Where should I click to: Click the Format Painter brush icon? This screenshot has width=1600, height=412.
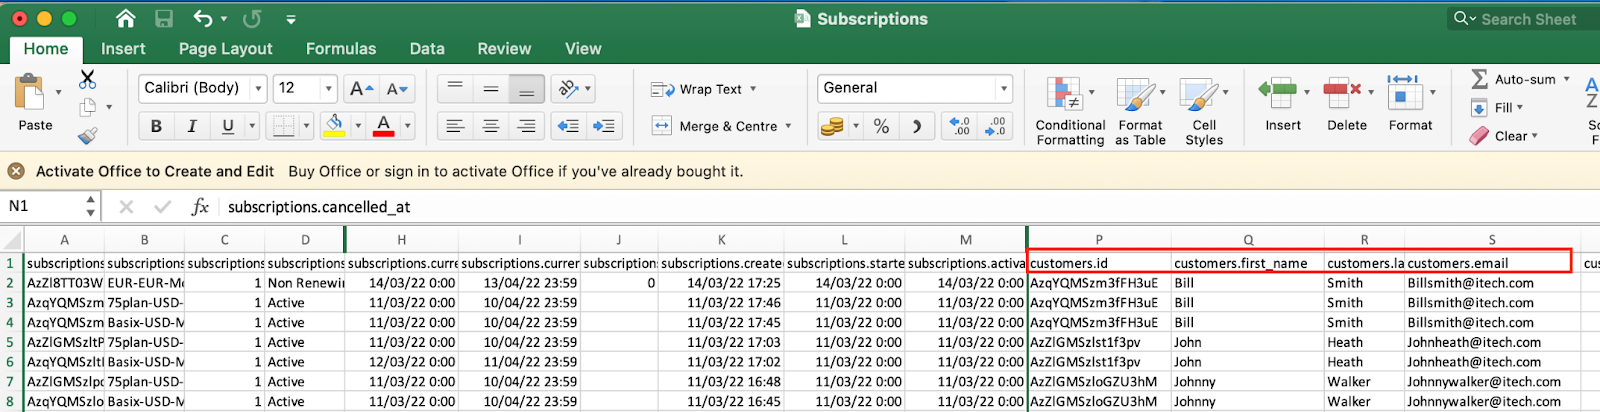88,134
